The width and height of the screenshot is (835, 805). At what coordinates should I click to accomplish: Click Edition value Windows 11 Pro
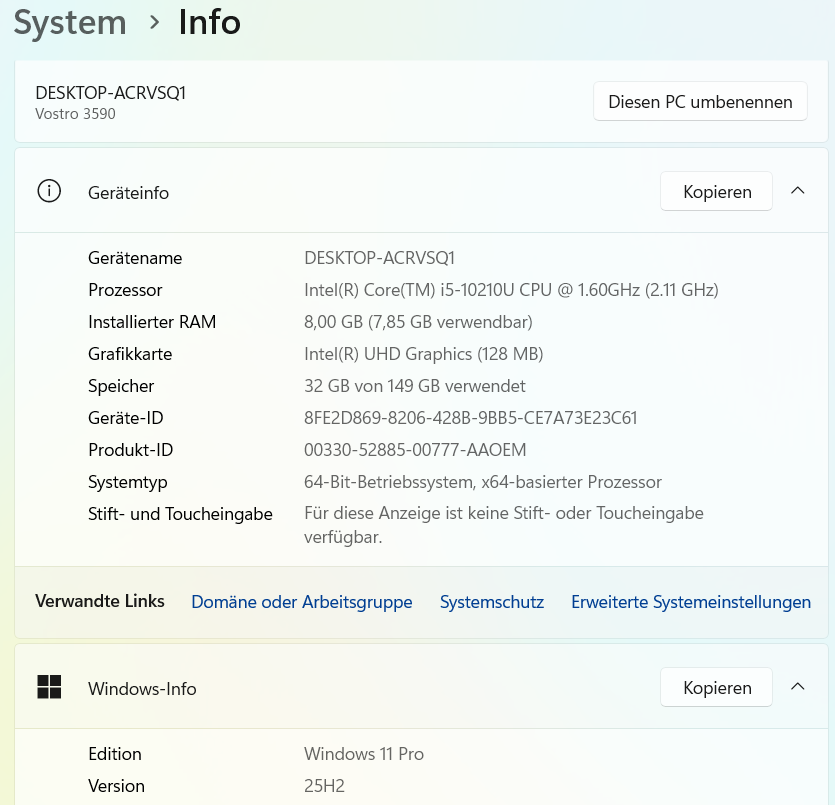364,753
